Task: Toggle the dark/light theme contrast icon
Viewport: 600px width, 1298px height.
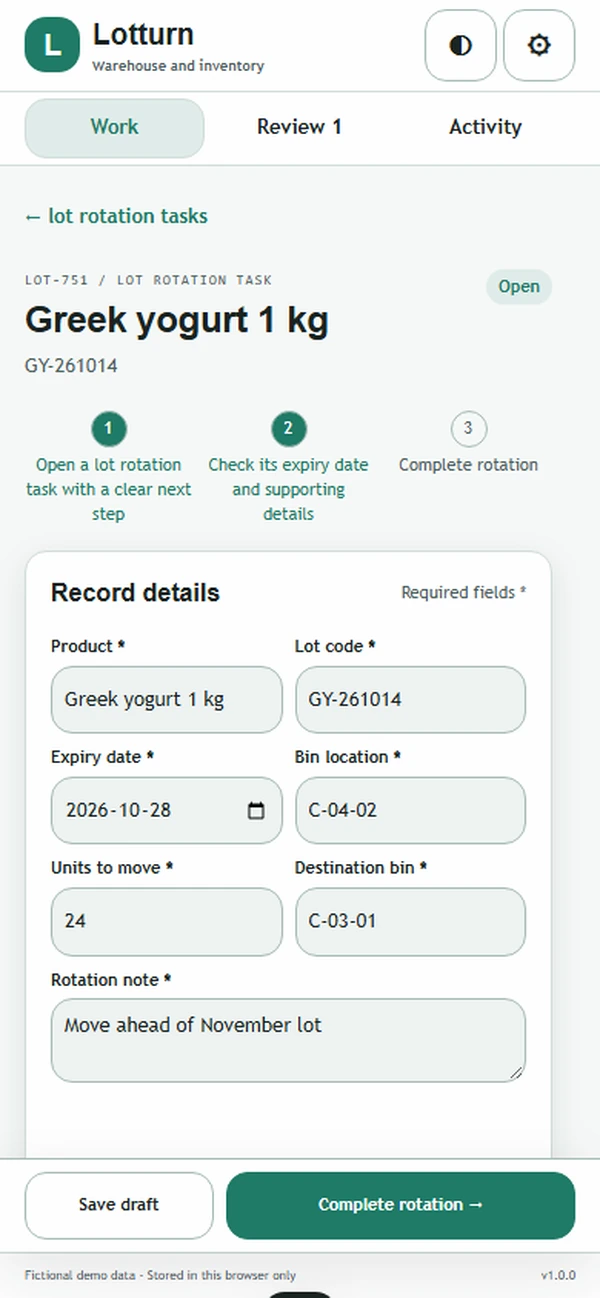Action: pyautogui.click(x=460, y=45)
